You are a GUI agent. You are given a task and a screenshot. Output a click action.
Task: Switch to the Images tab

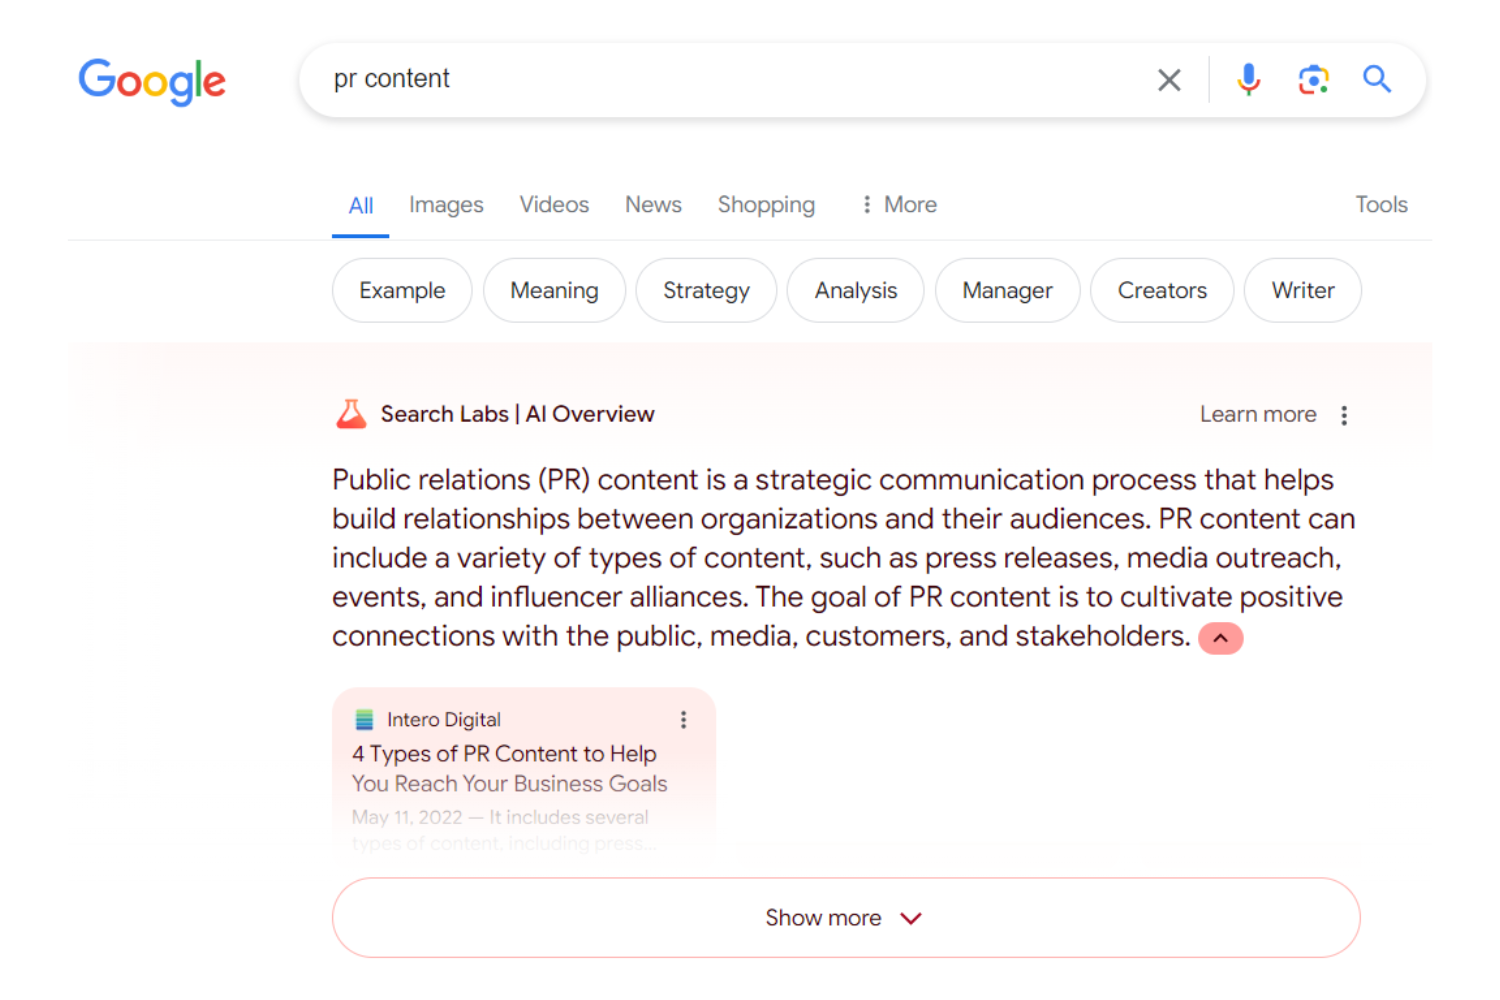click(446, 204)
